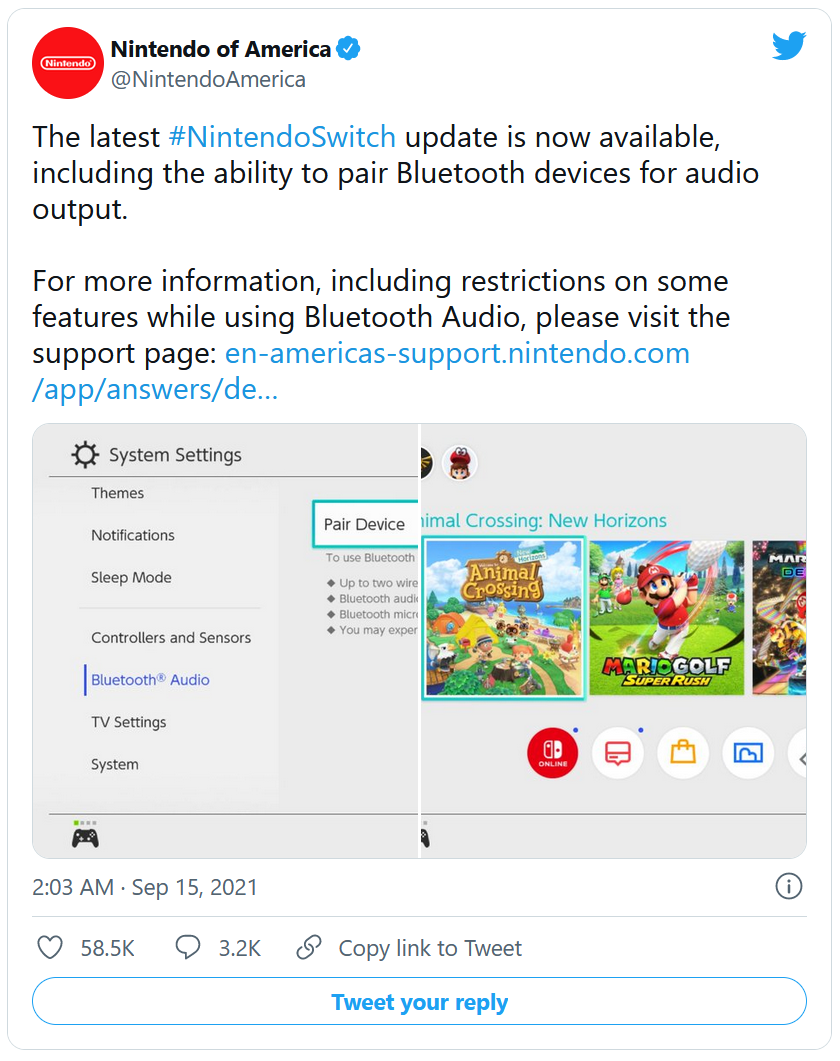This screenshot has height=1061, width=840.
Task: Open the tweet info icon
Action: click(x=789, y=886)
